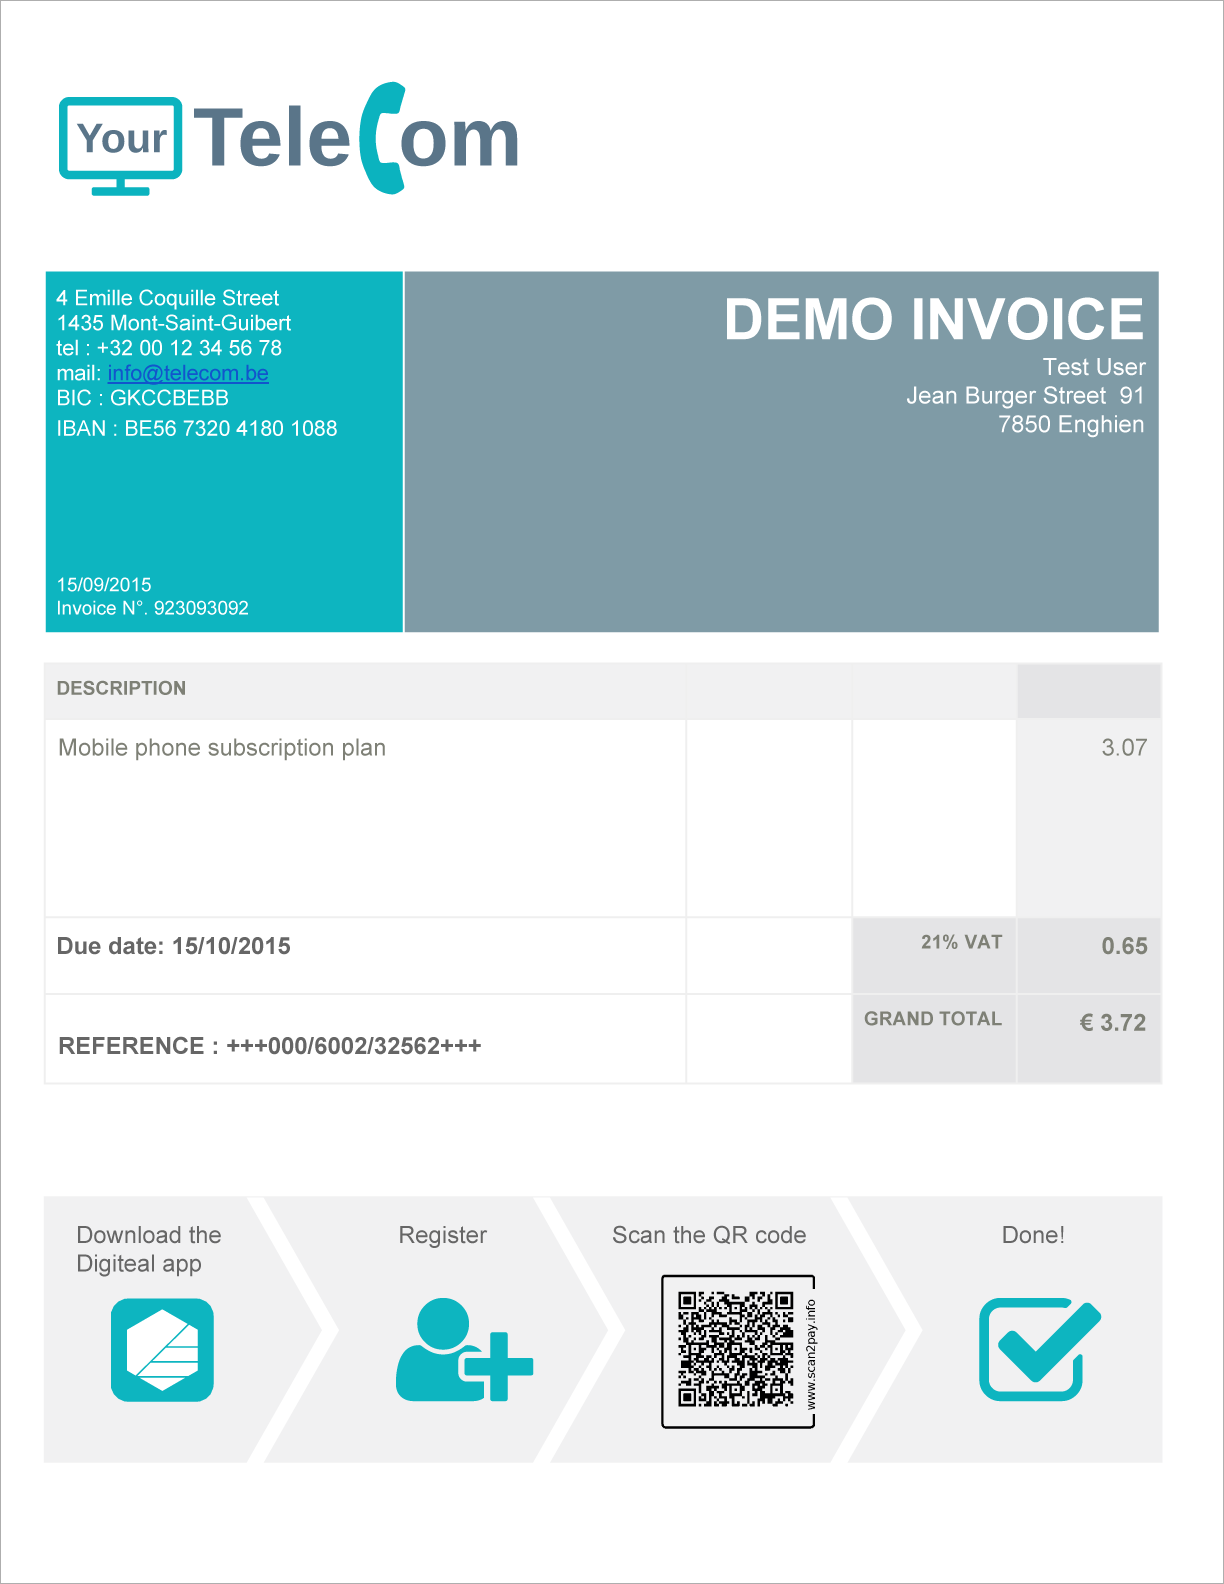Click the IBAN BE56 7320 4180 1088

pyautogui.click(x=231, y=428)
